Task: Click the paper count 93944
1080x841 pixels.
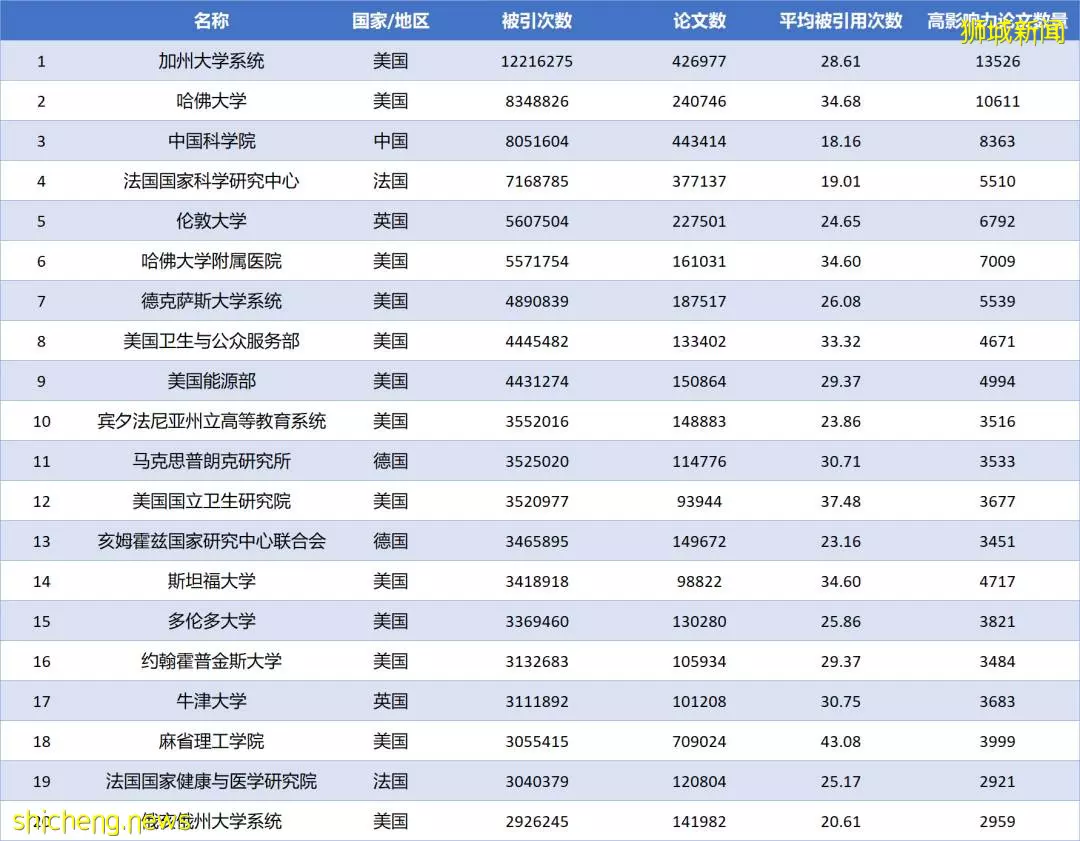Action: tap(699, 501)
